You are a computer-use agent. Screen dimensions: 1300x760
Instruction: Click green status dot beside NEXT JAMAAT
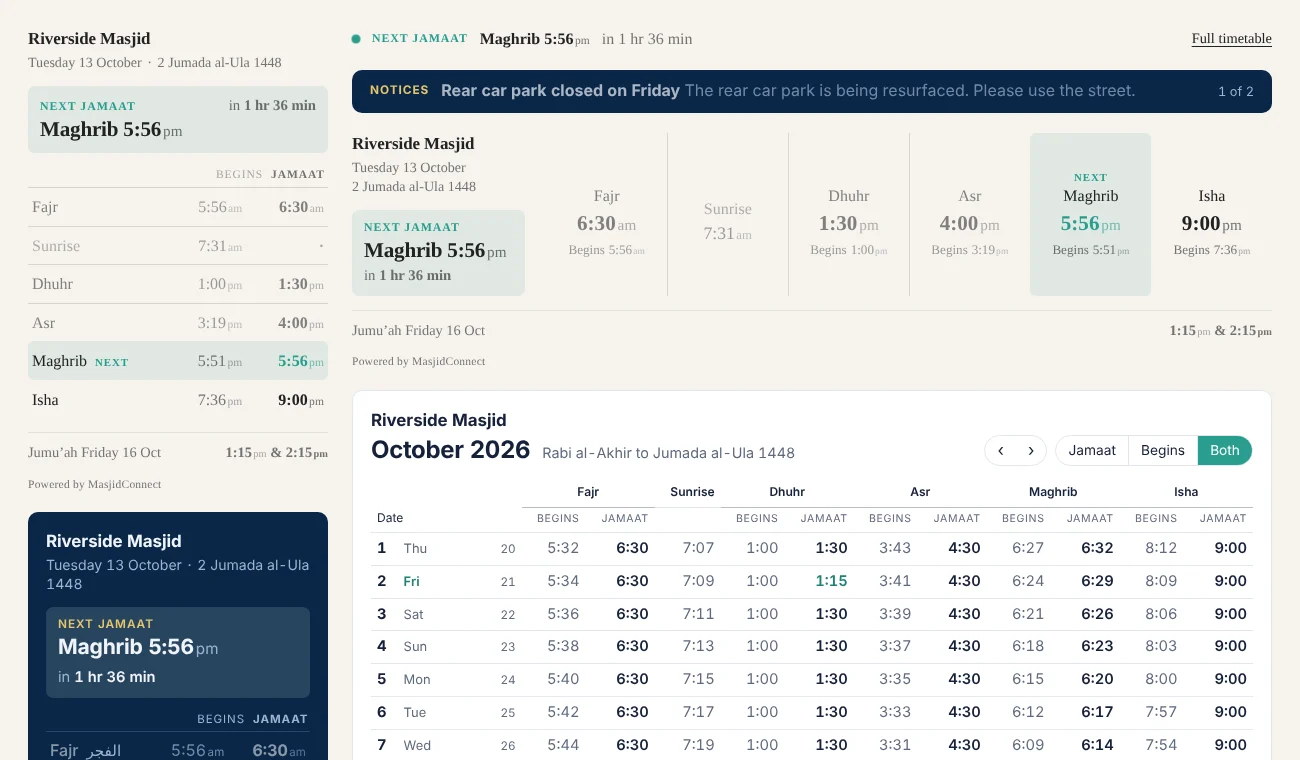click(356, 39)
